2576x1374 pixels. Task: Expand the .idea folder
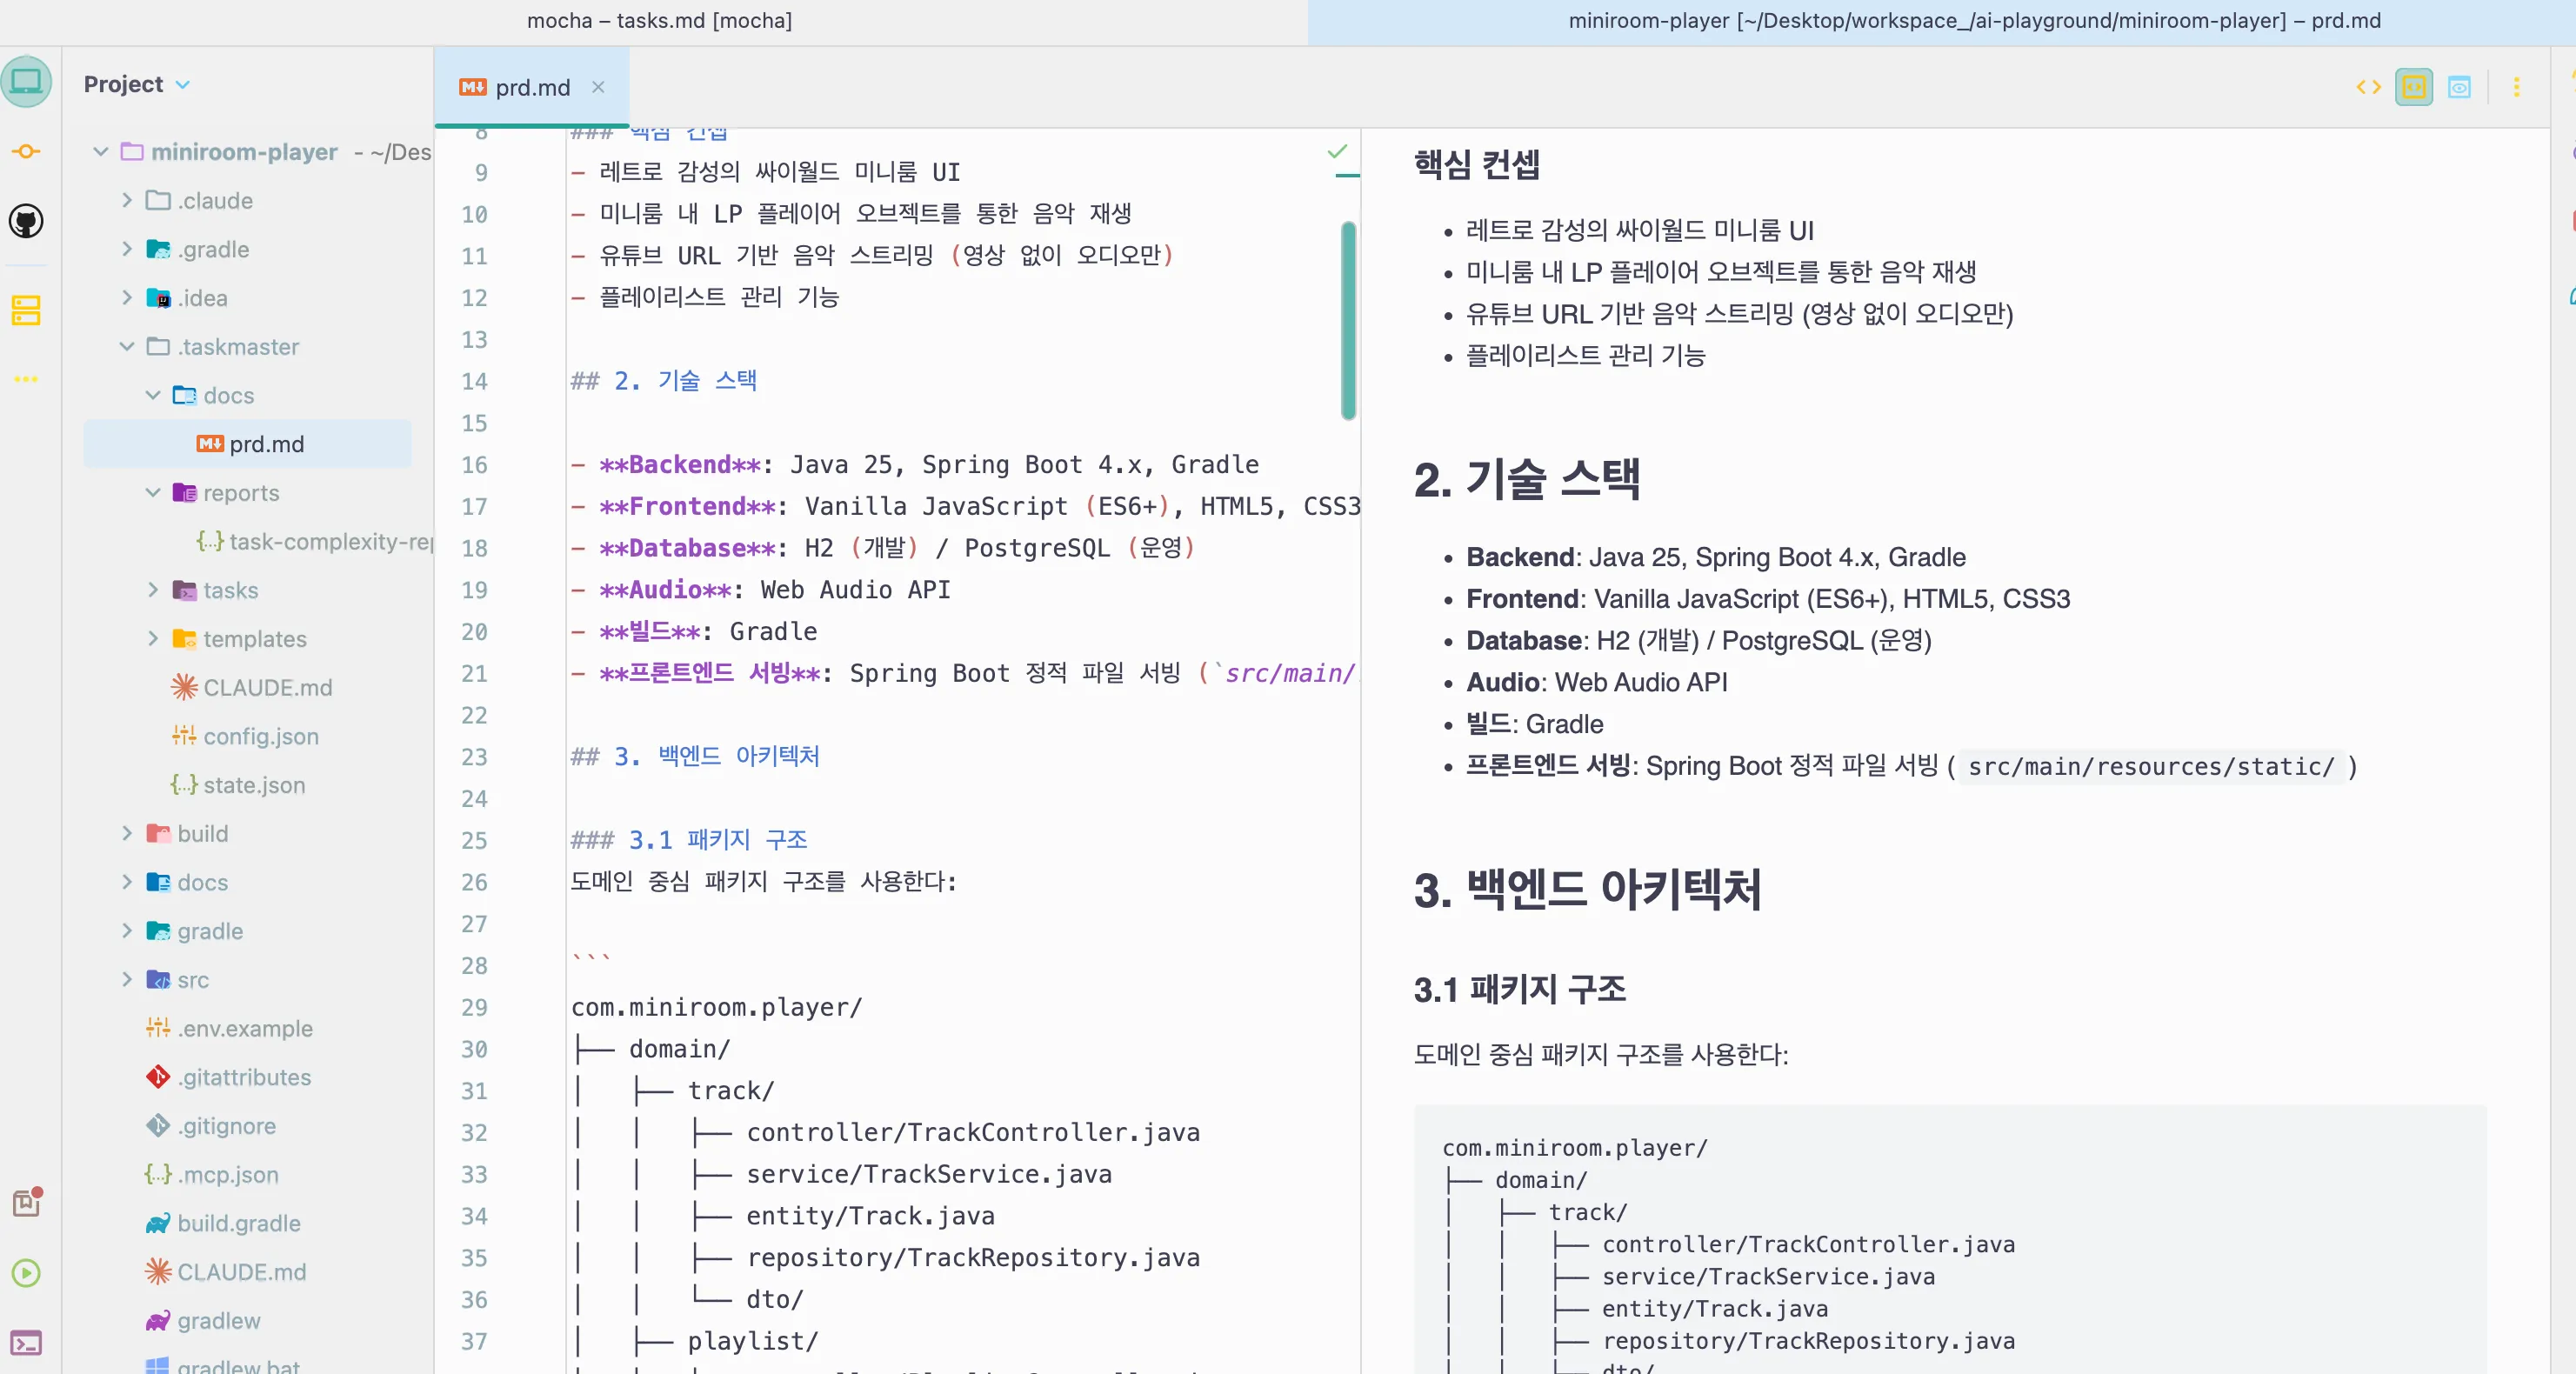point(126,298)
